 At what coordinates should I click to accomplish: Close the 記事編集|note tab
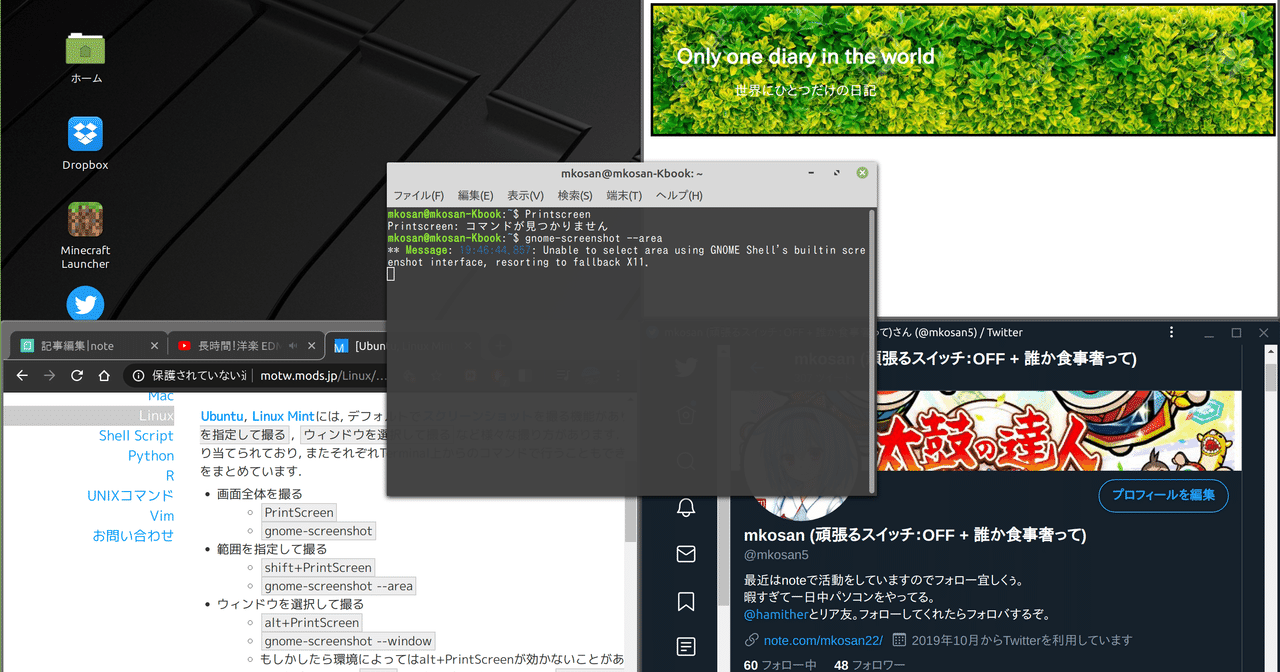point(154,346)
